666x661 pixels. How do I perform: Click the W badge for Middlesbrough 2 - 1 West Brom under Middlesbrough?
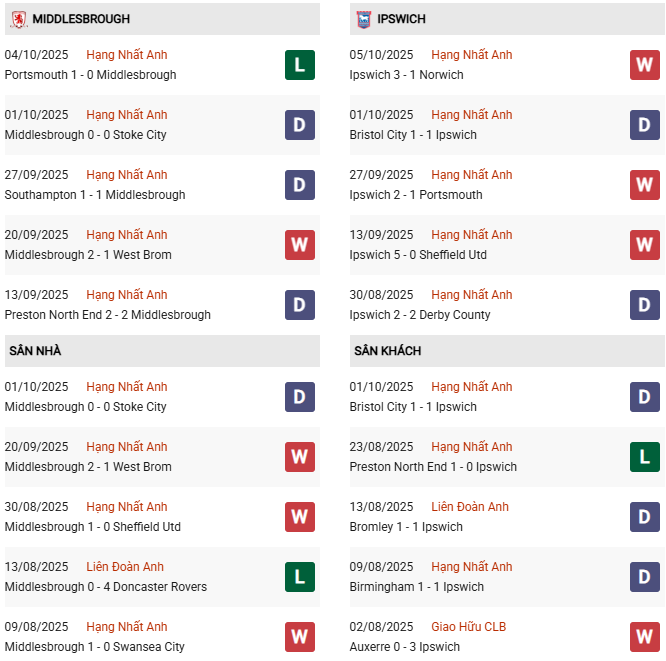click(300, 245)
